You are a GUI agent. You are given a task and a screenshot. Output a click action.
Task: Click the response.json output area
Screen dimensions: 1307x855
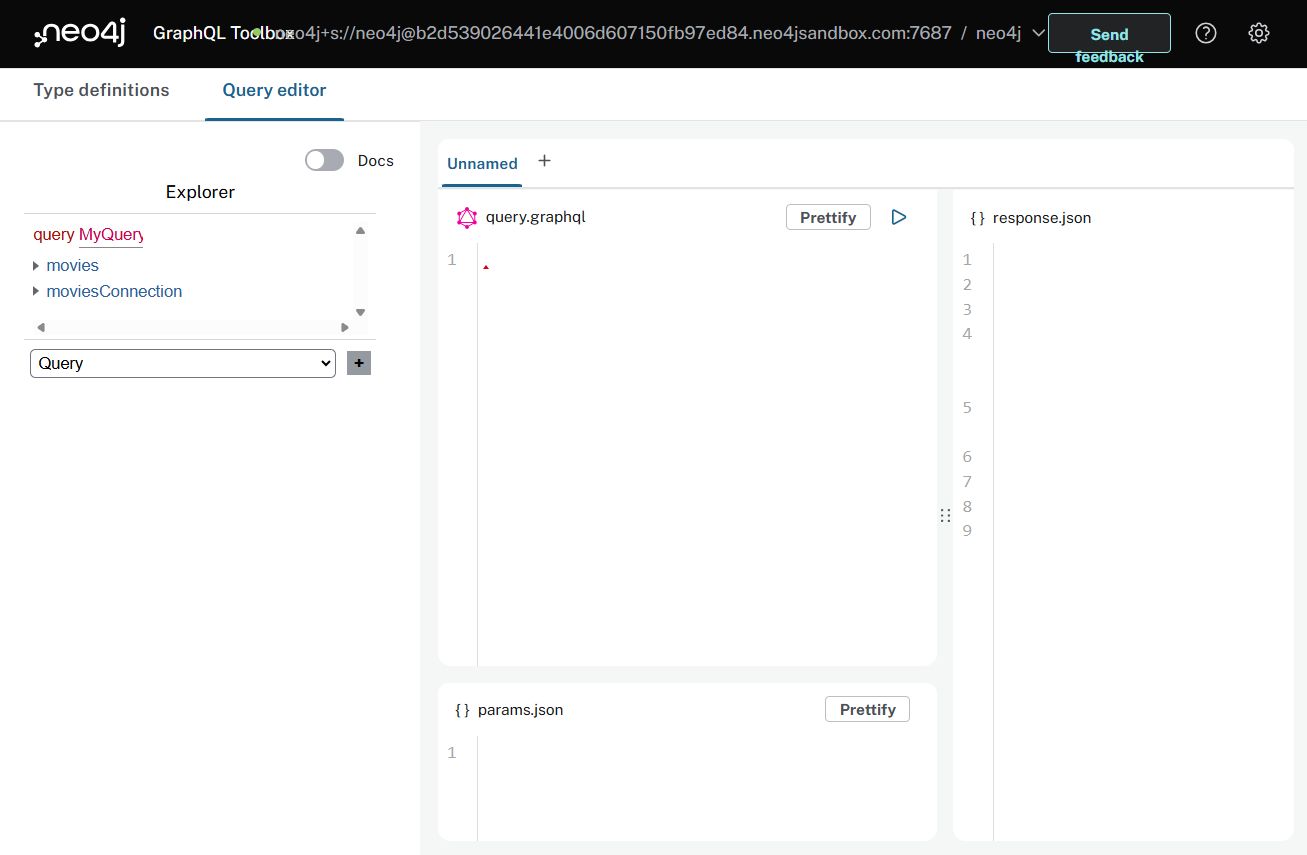[x=1143, y=540]
